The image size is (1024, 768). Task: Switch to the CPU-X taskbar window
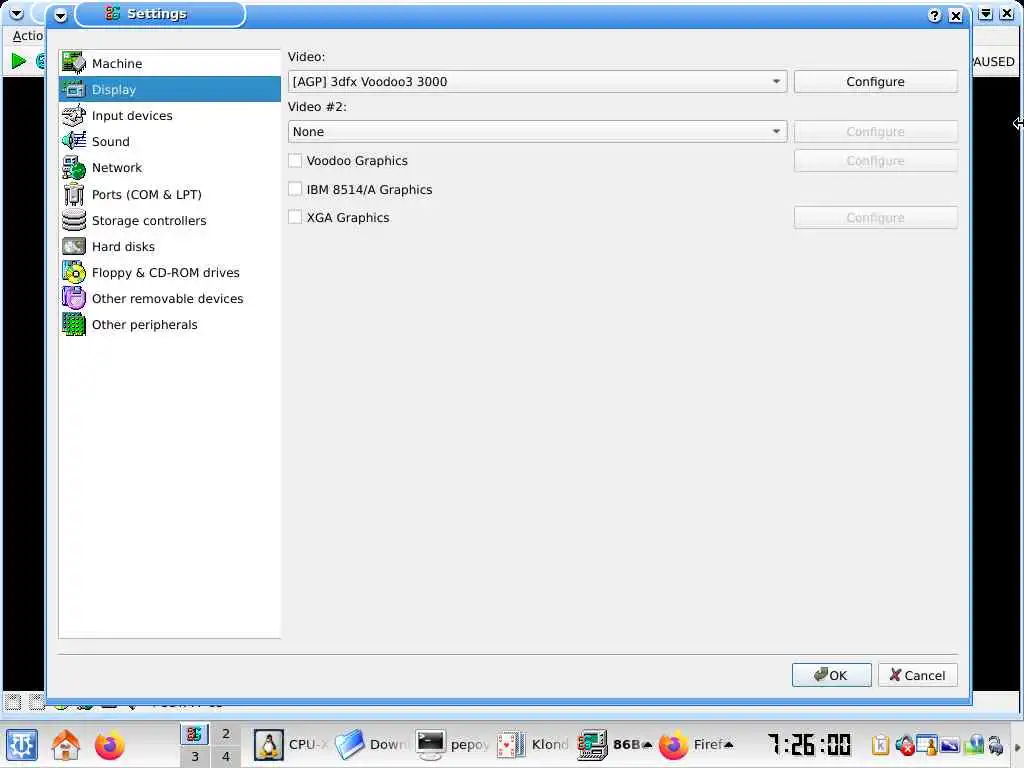[291, 744]
